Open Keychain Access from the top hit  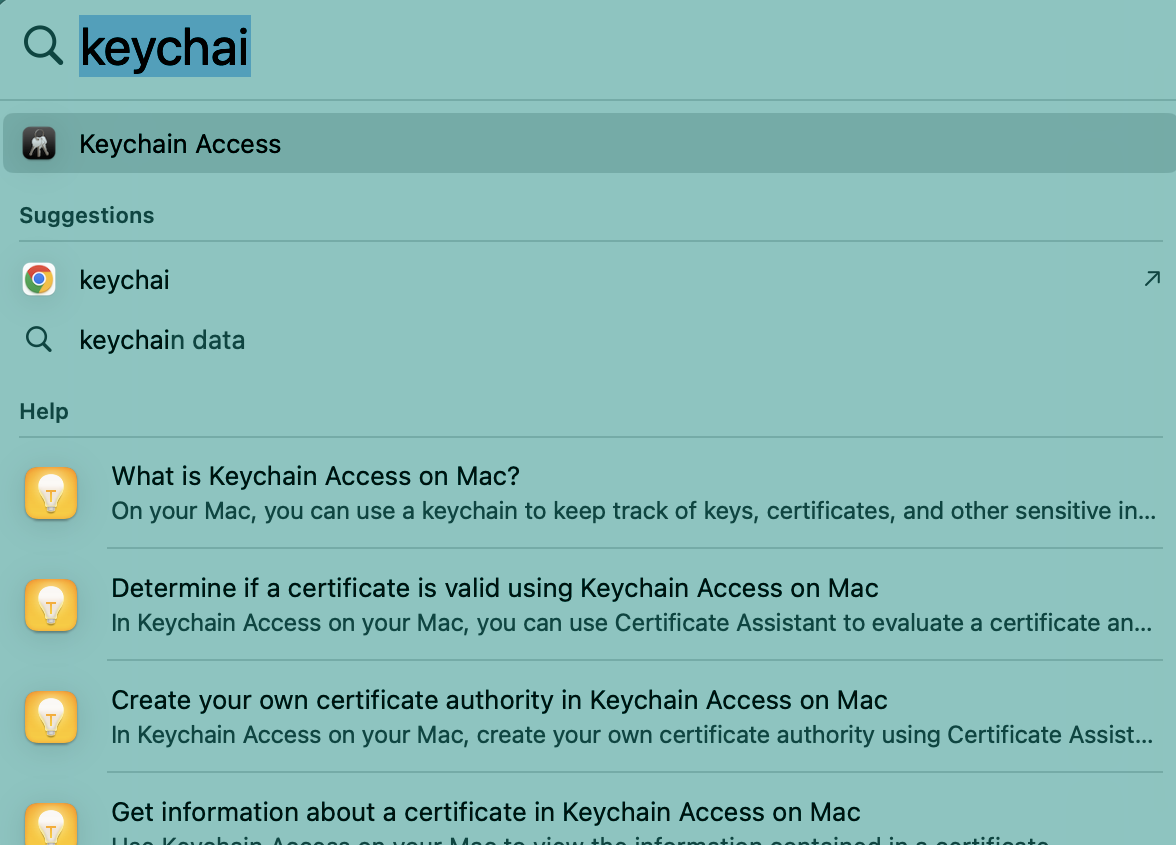[180, 143]
